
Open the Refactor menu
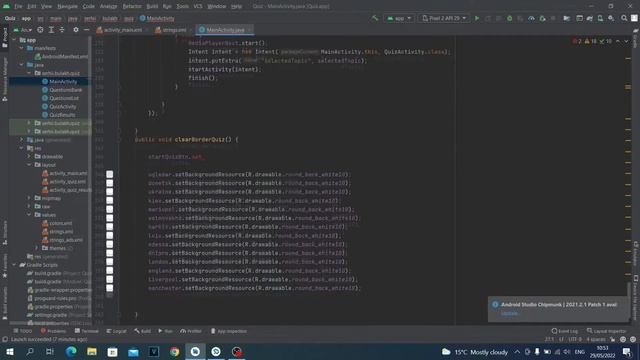click(132, 6)
